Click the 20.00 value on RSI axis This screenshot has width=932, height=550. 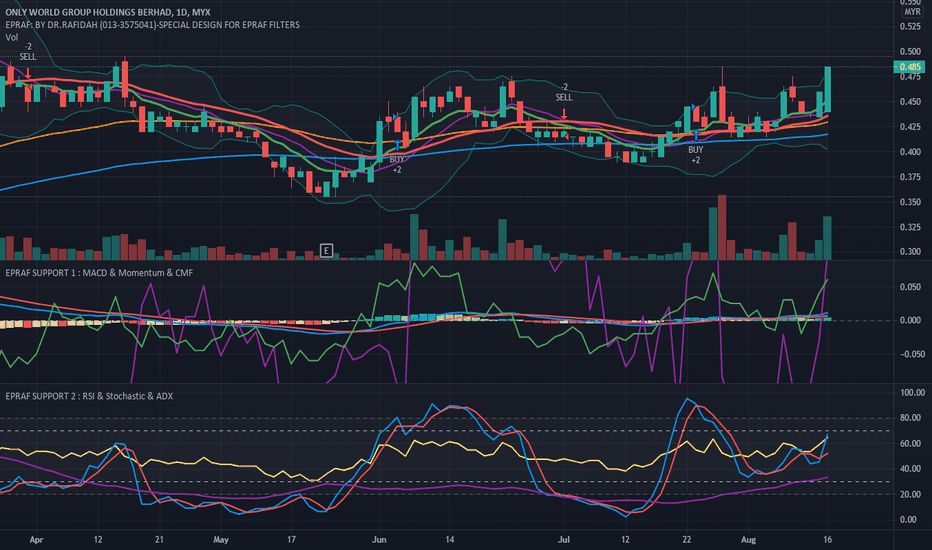coord(912,495)
